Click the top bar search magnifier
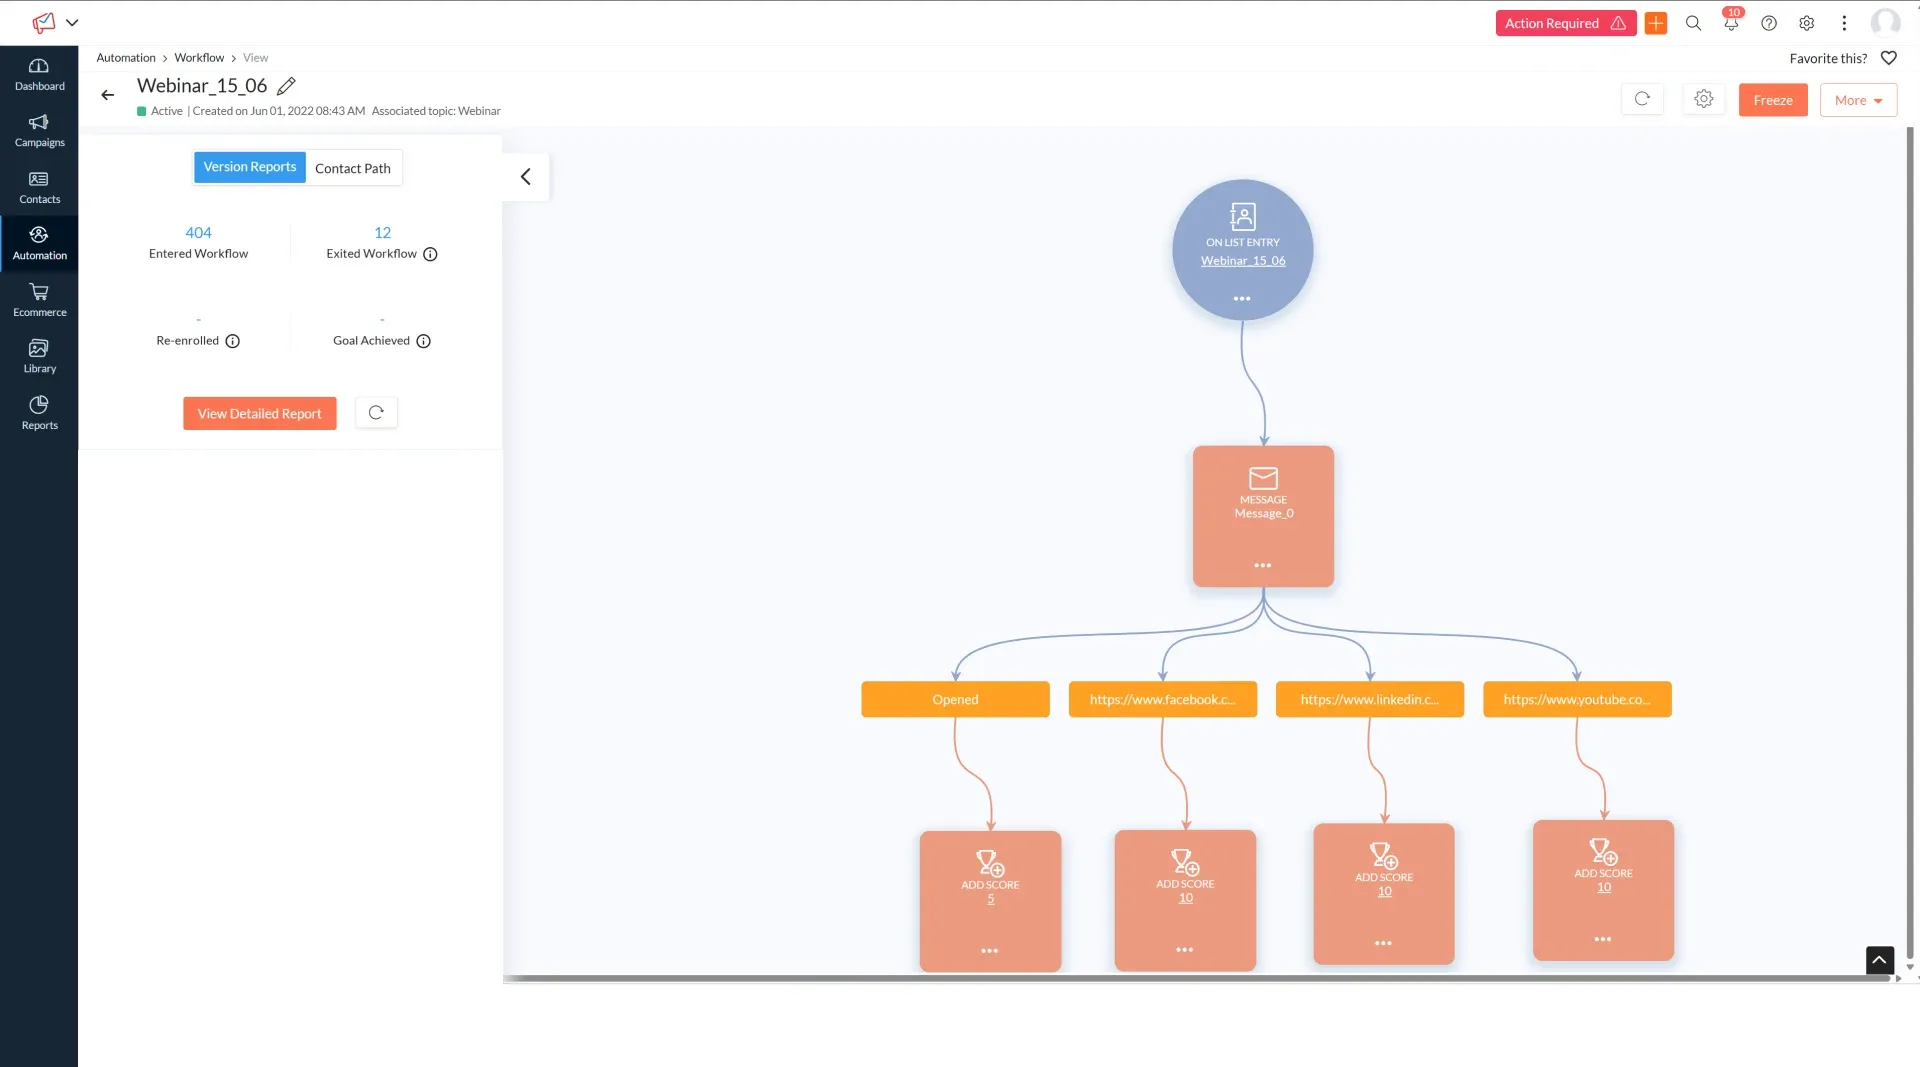 coord(1693,23)
